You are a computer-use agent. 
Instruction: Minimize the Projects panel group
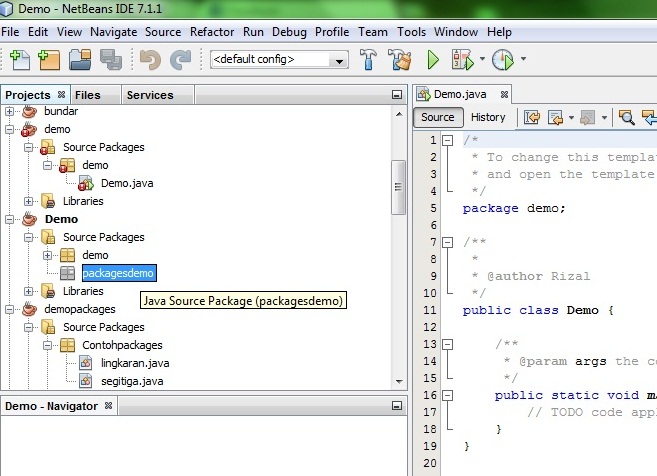[x=396, y=95]
